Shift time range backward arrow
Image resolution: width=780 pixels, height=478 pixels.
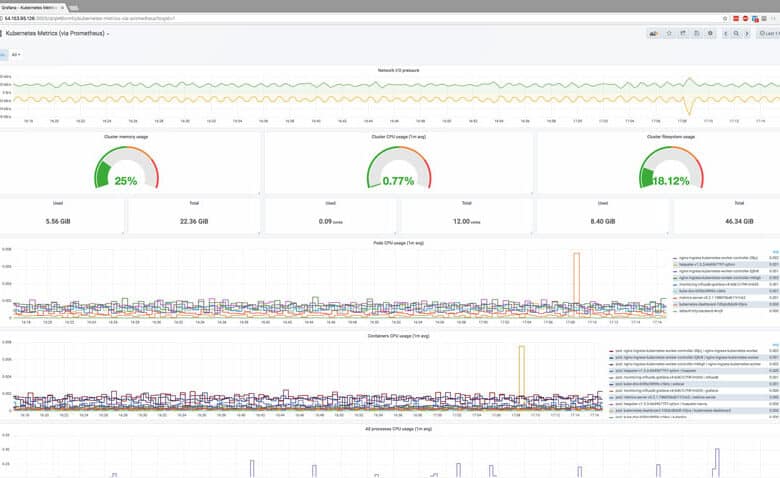pyautogui.click(x=726, y=33)
